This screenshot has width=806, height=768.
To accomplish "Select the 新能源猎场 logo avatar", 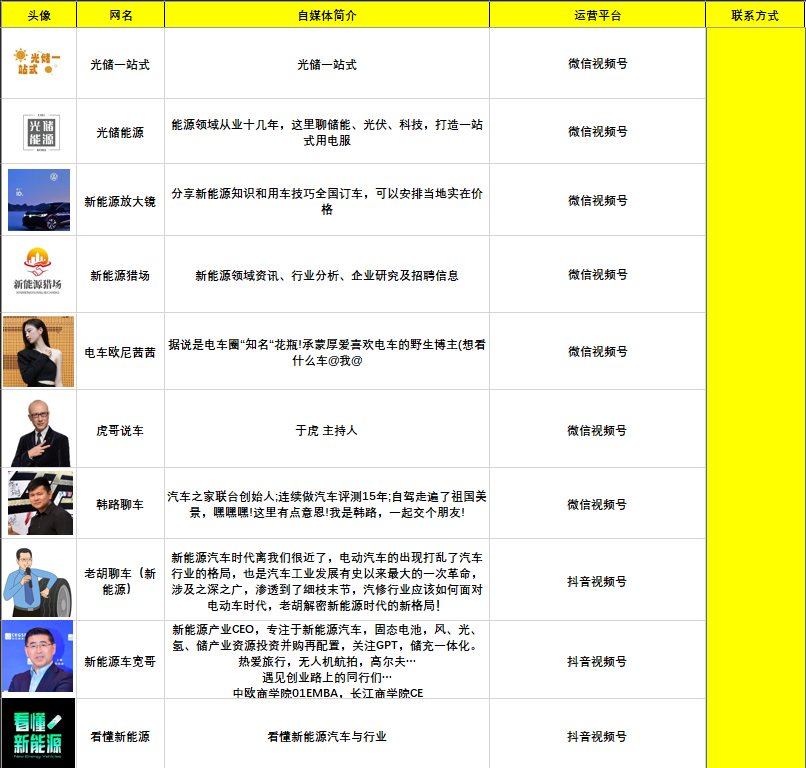I will pos(39,273).
